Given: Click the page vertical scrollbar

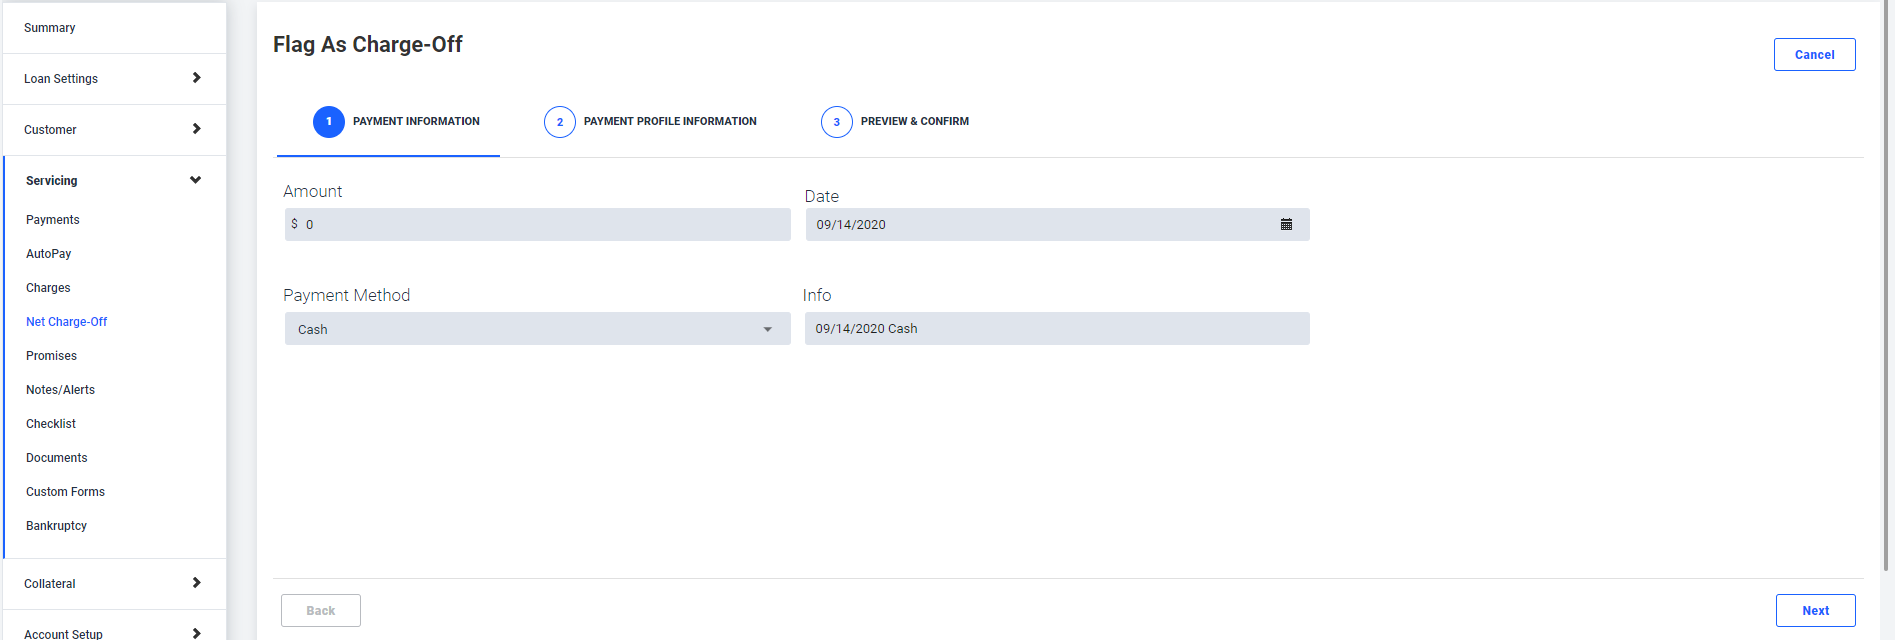Looking at the screenshot, I should point(1887,285).
